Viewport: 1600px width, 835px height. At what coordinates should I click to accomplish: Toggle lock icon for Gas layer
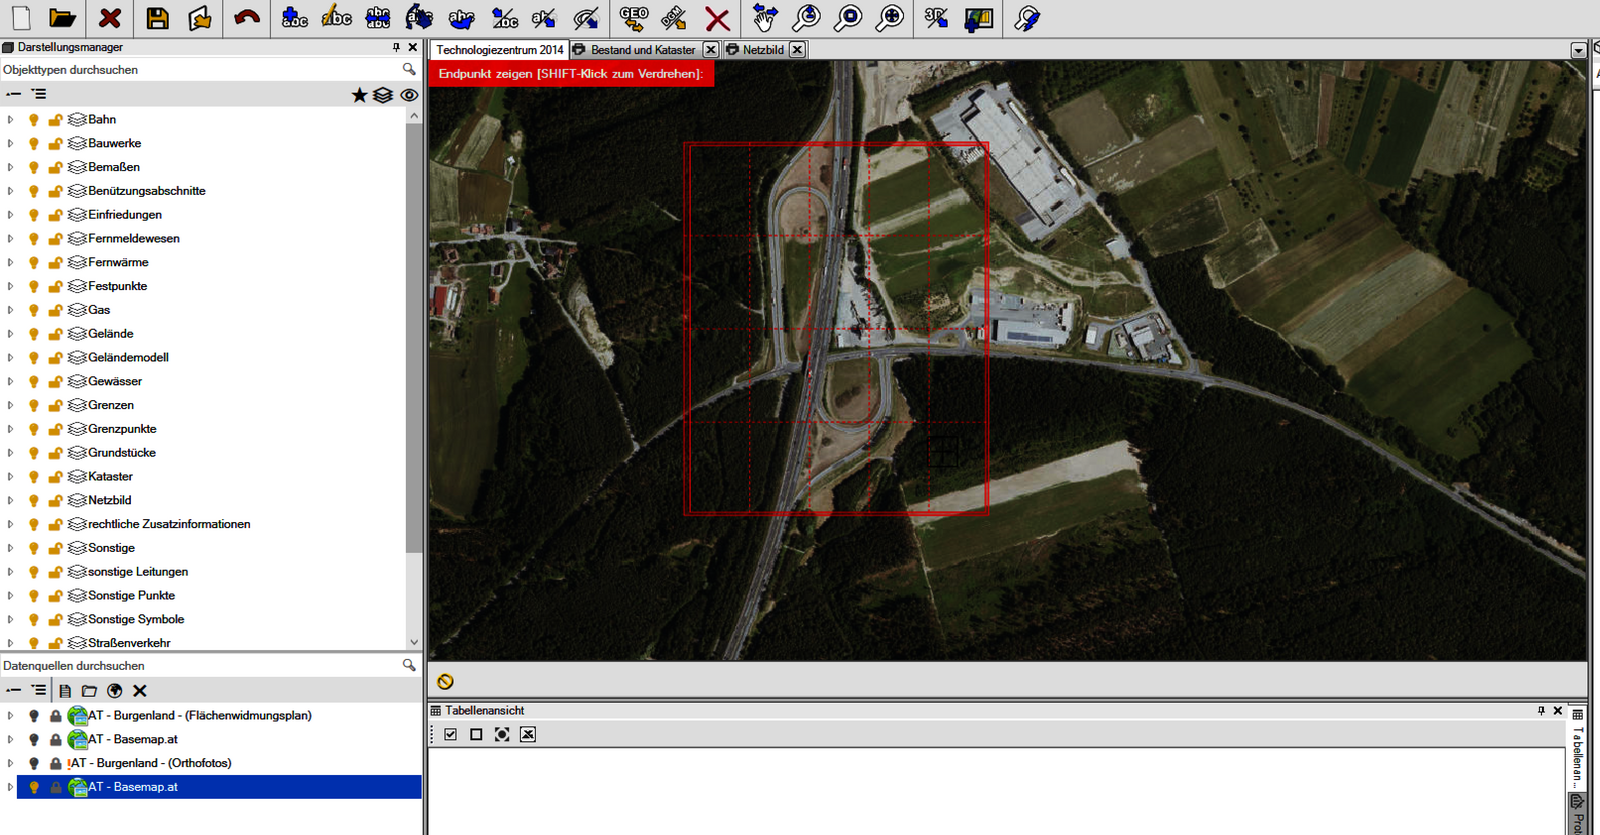coord(56,310)
